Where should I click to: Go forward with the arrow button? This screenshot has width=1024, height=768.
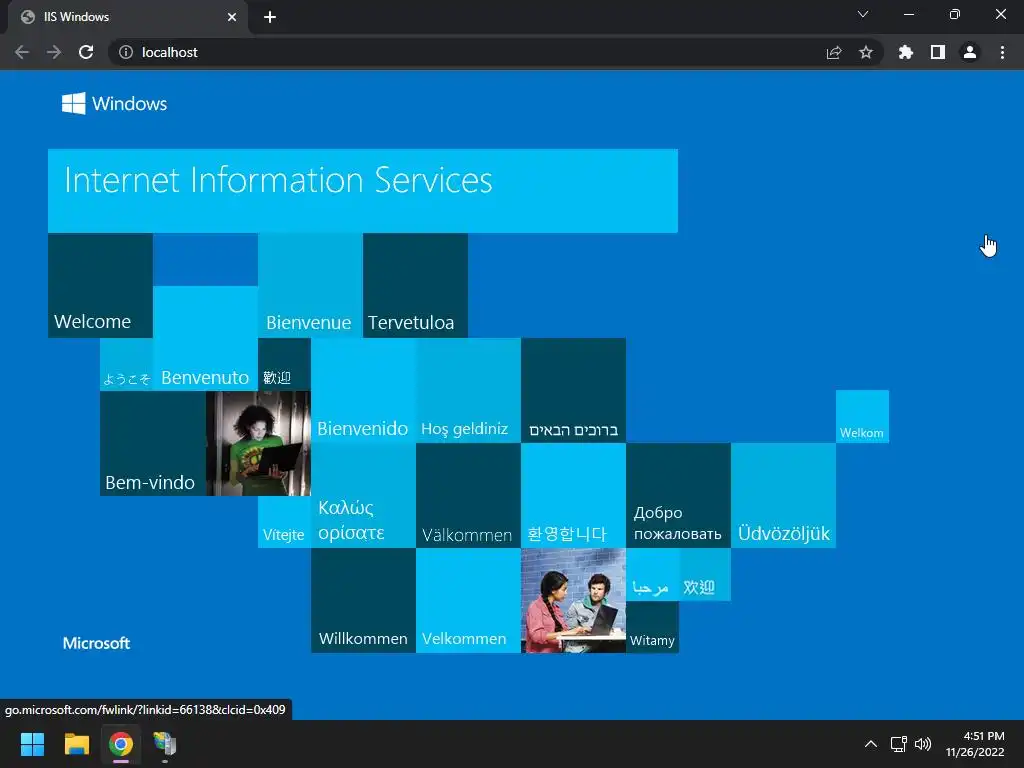(x=54, y=52)
